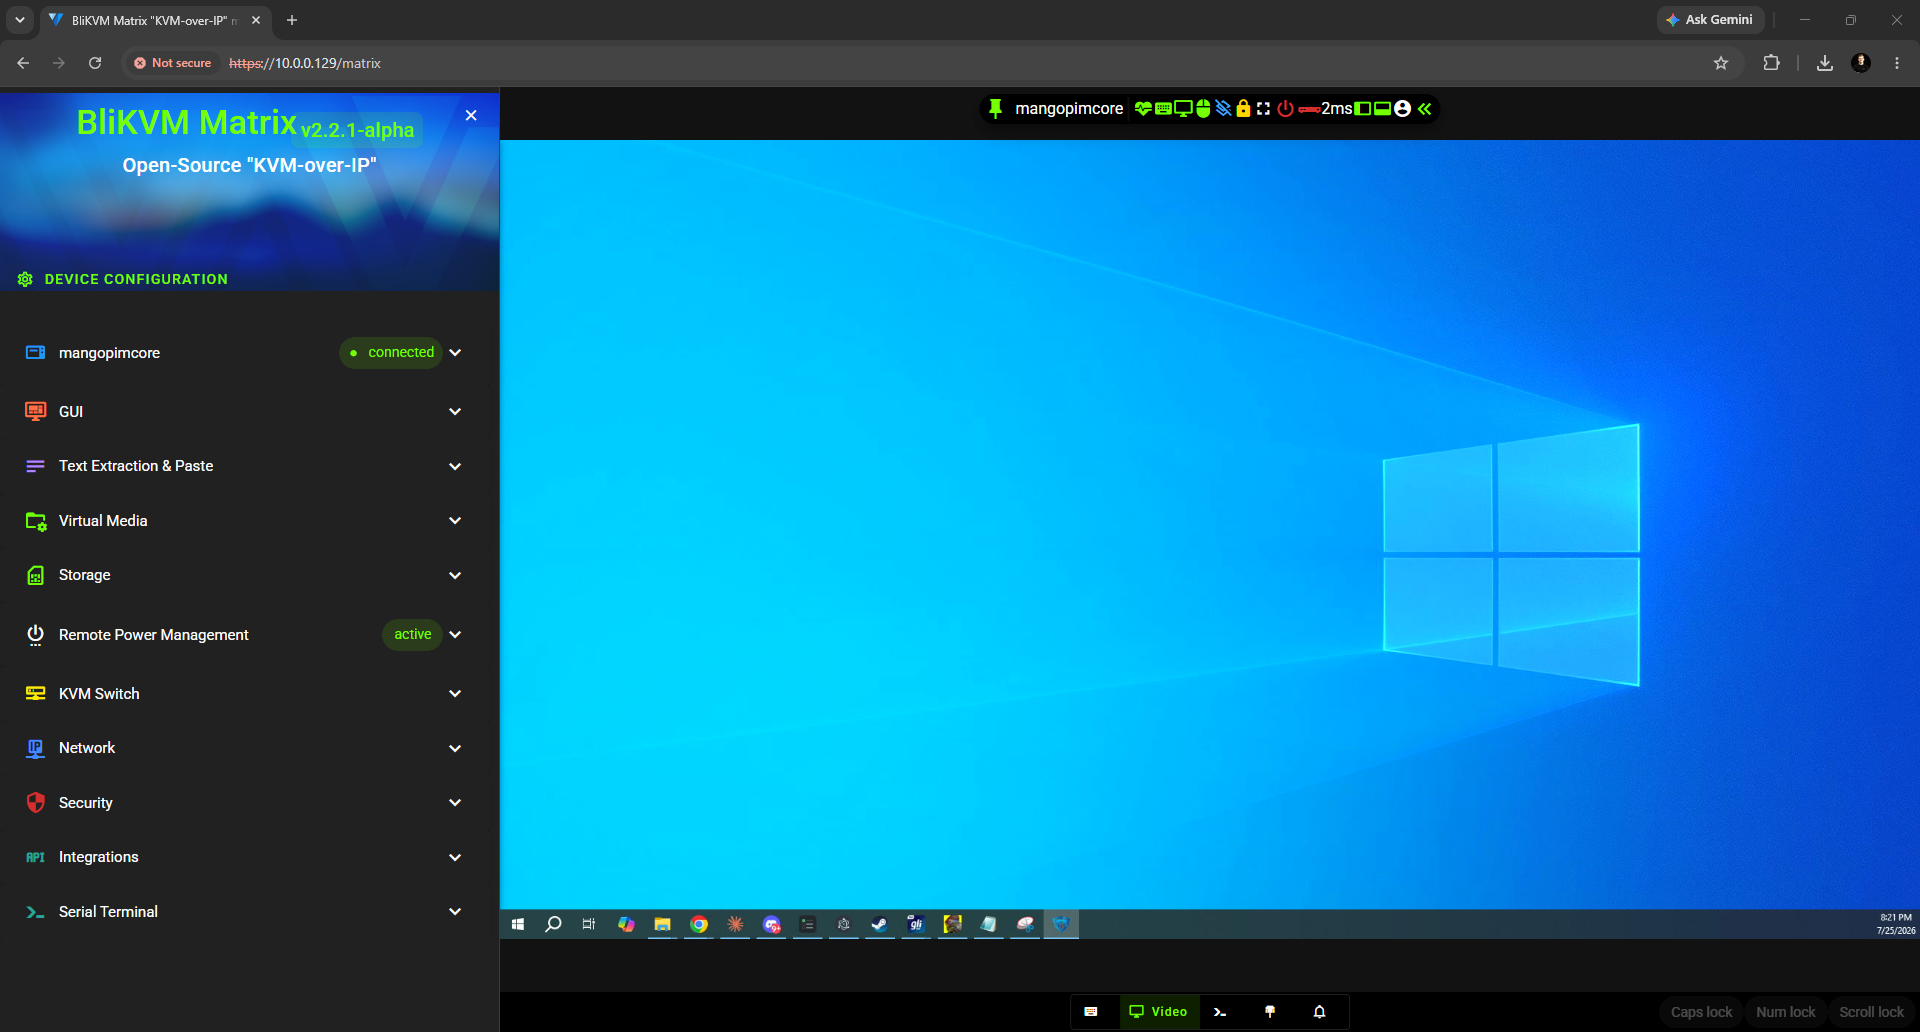Expand the KVM Switch section
Image resolution: width=1920 pixels, height=1032 pixels.
455,693
